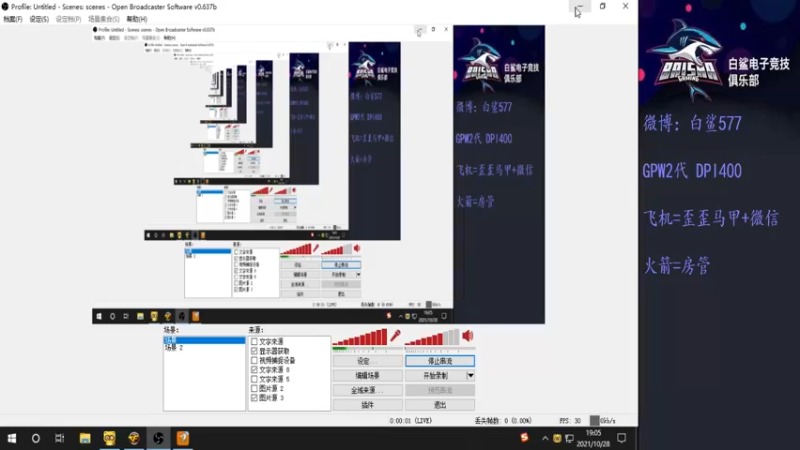Quit OBS with 退出 button
Viewport: 800px width, 450px height.
coord(440,405)
